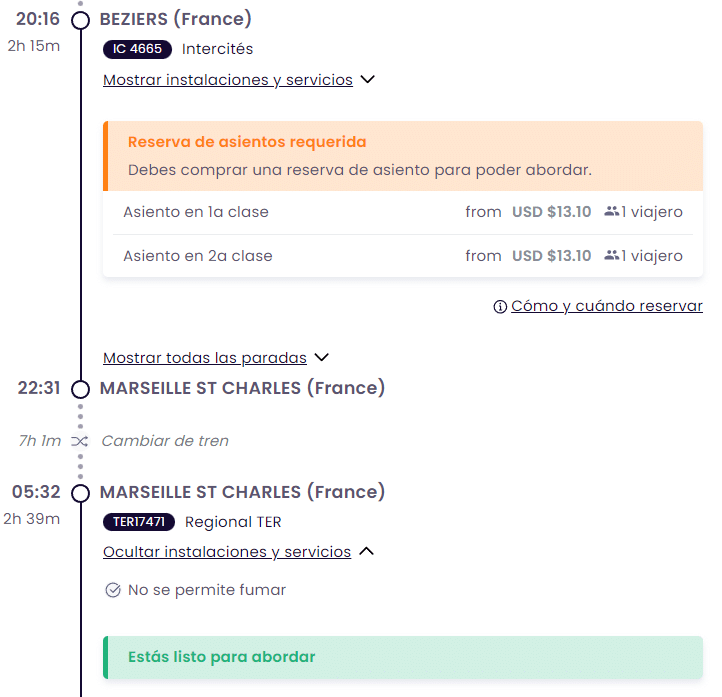722x697 pixels.
Task: Click the traveler icon in 2a clase row
Action: pos(612,256)
